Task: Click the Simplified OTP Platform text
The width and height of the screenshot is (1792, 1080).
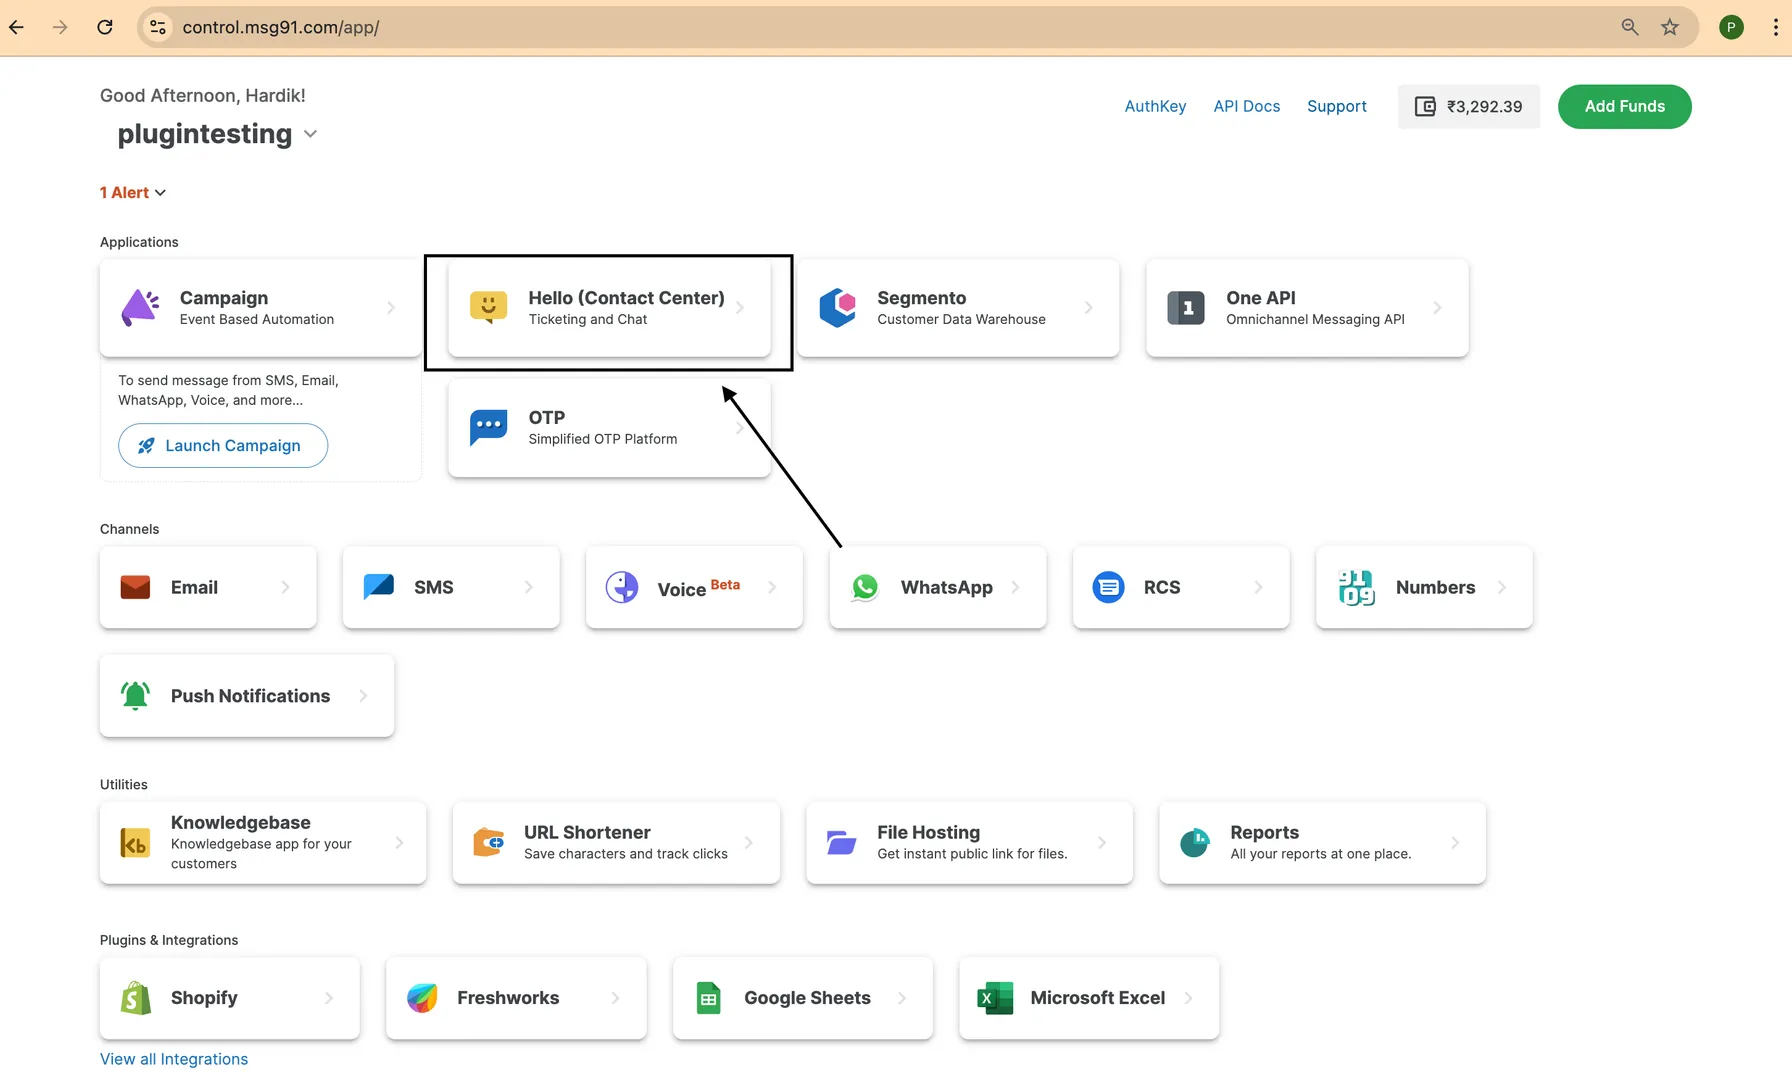Action: pos(603,439)
